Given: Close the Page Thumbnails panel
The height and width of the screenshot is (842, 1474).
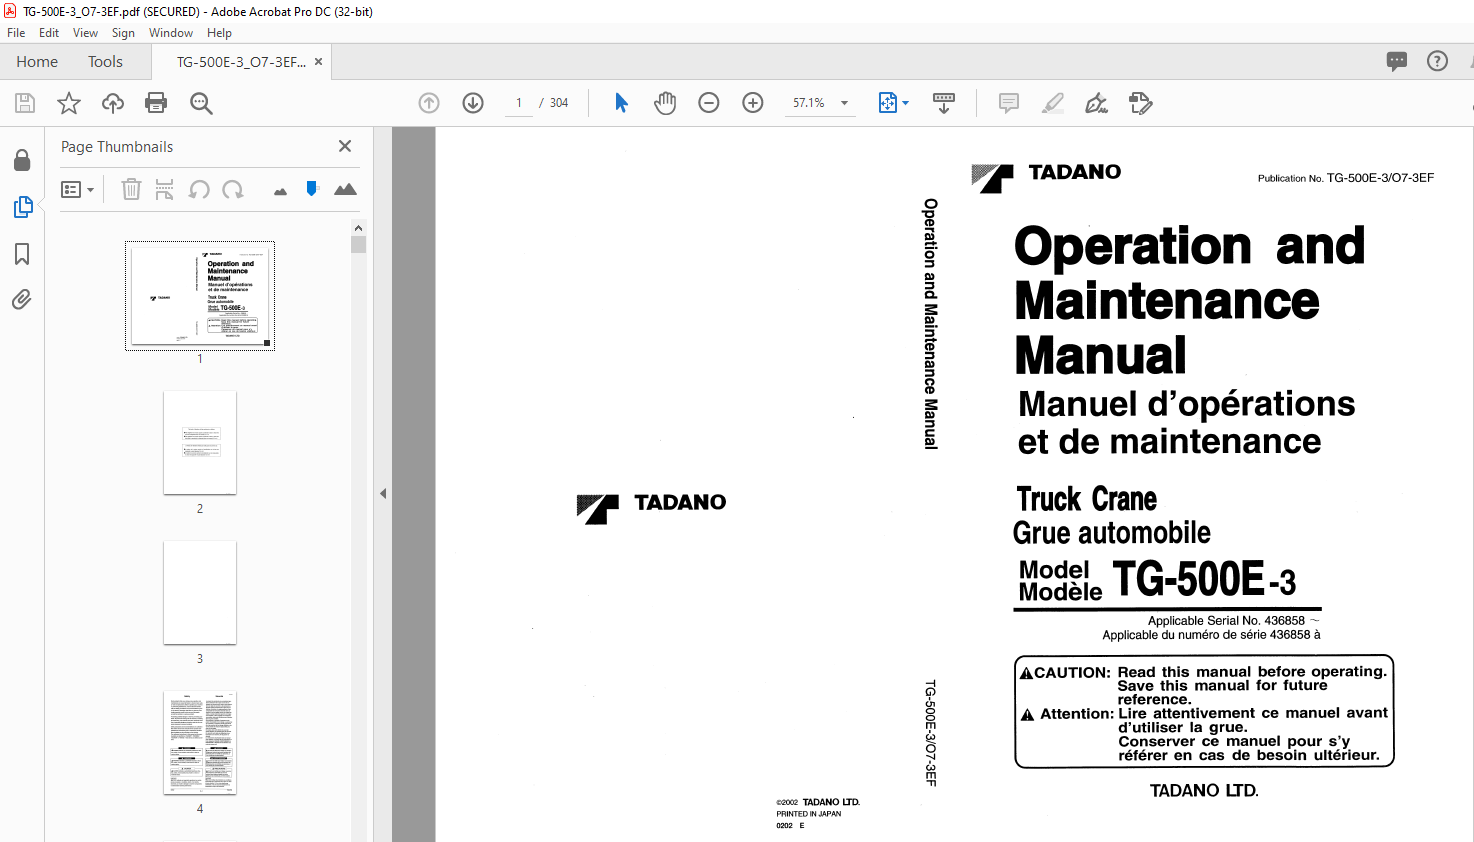Looking at the screenshot, I should [345, 146].
